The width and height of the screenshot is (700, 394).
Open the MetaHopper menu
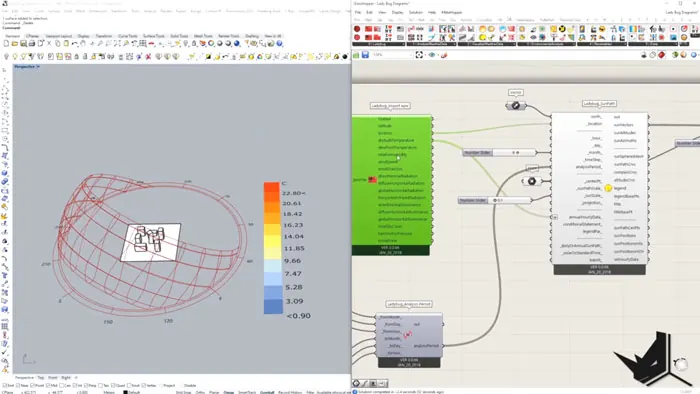click(x=452, y=12)
